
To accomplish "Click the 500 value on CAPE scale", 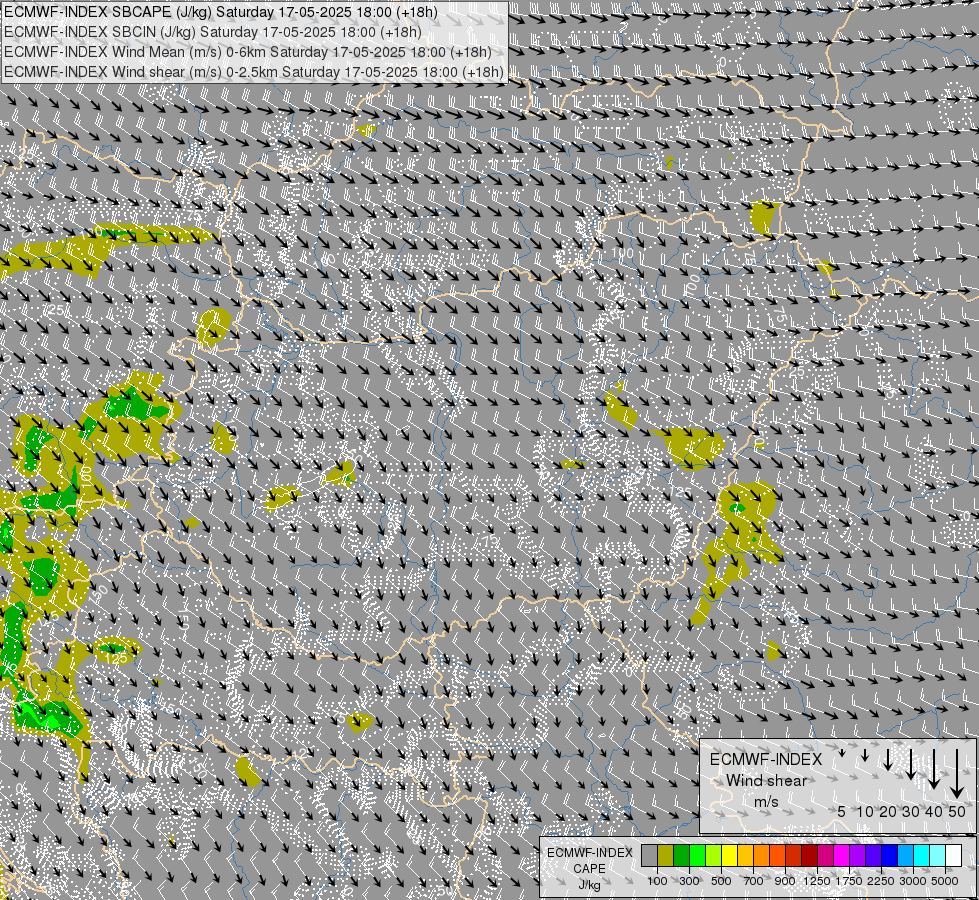I will 721,881.
